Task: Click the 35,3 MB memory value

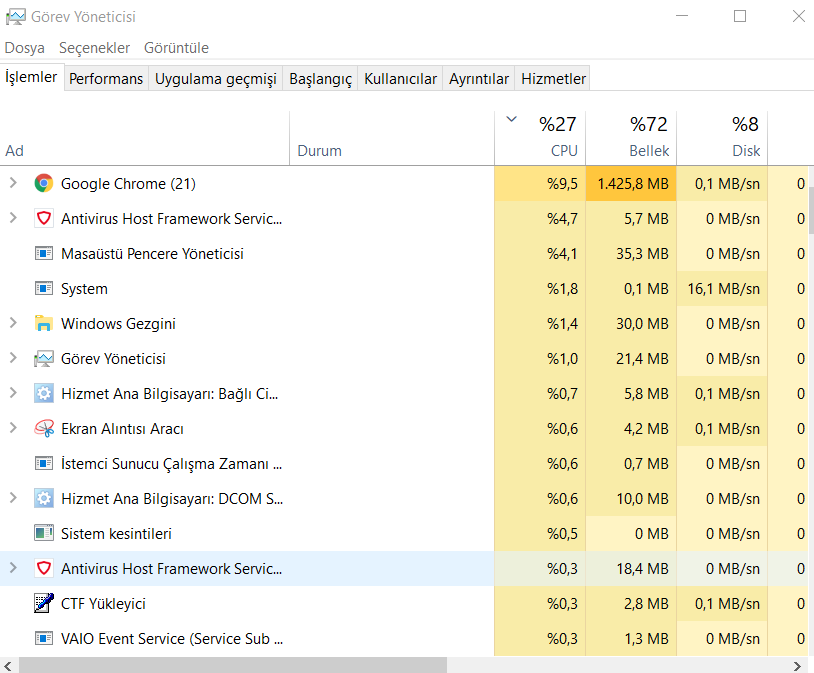Action: tap(642, 253)
